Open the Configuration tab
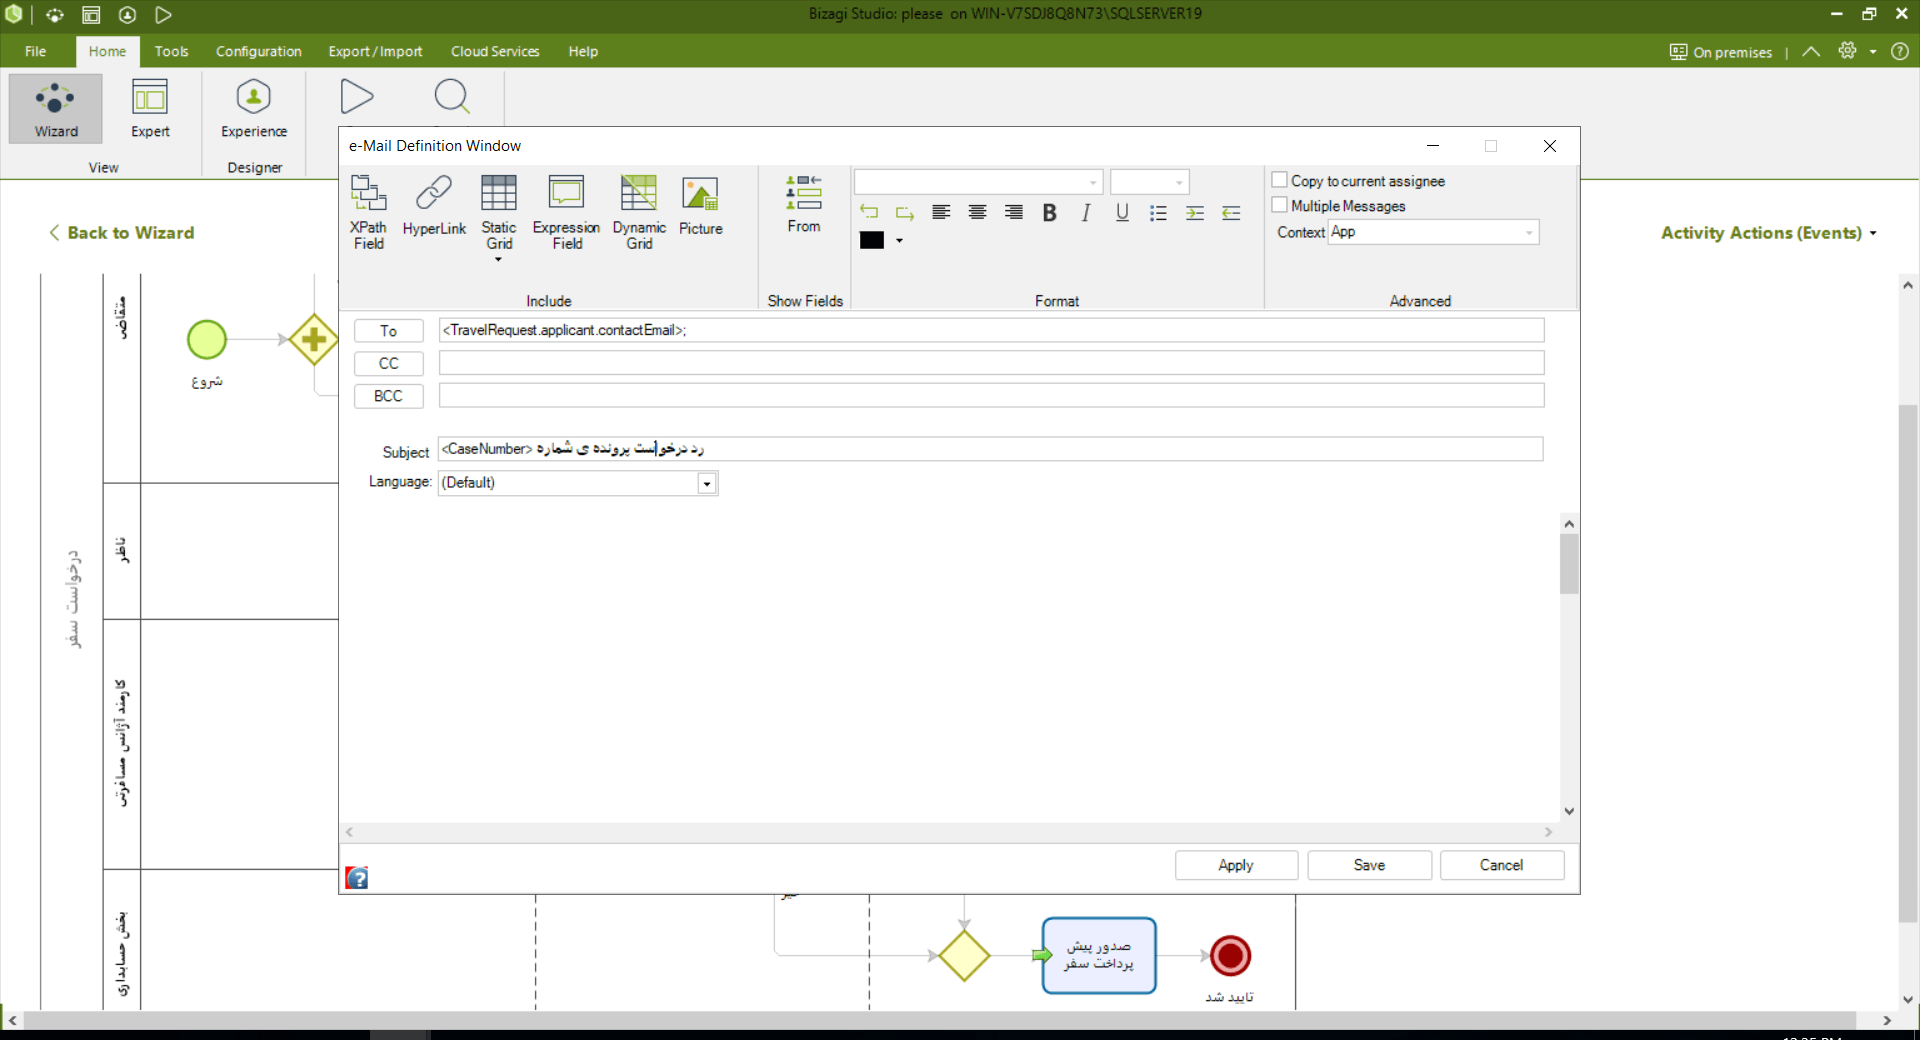1920x1040 pixels. (x=258, y=51)
